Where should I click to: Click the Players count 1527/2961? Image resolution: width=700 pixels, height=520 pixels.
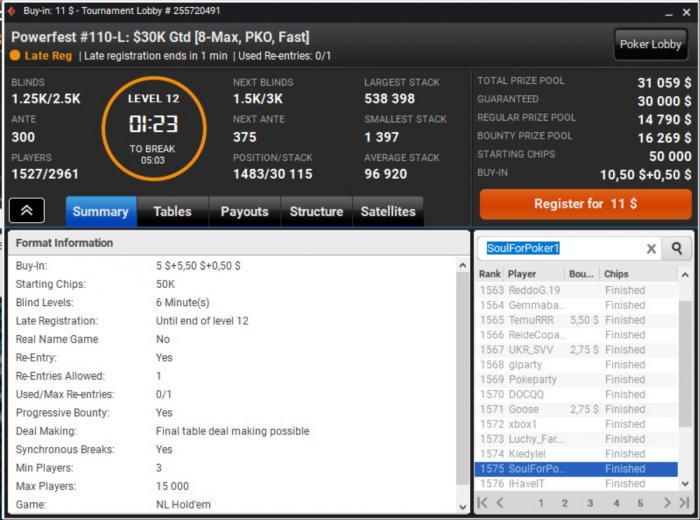click(45, 174)
